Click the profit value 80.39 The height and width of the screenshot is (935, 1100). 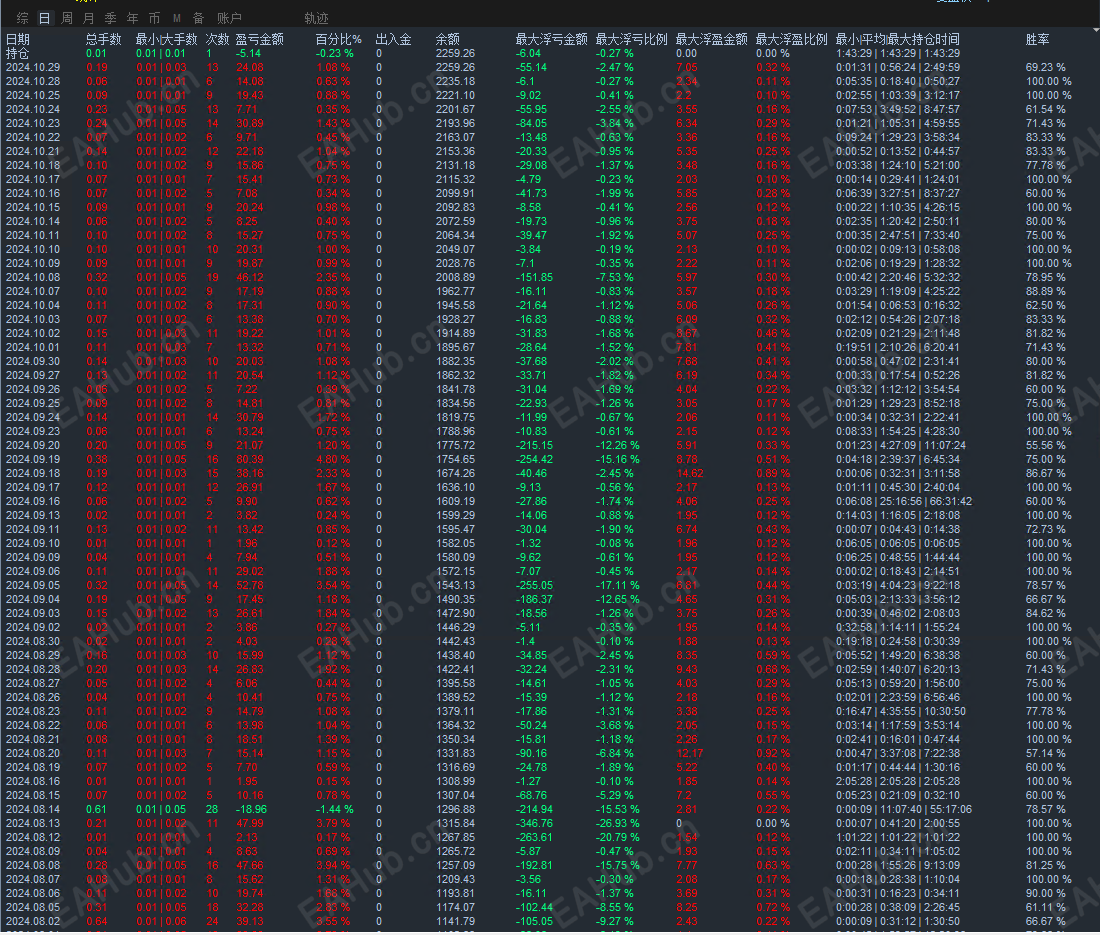[250, 459]
